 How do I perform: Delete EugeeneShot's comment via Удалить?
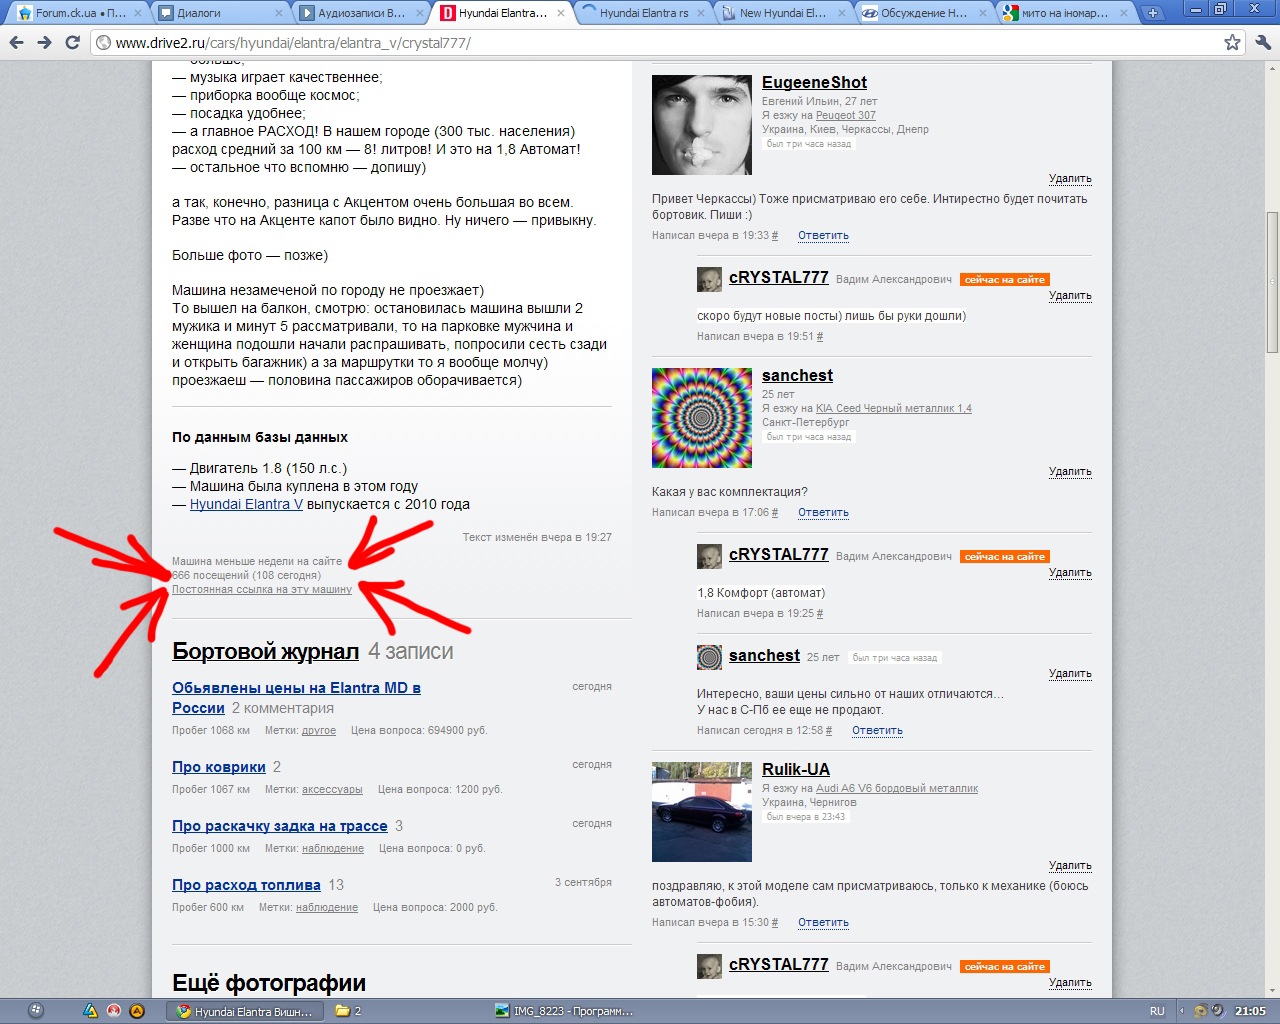click(1070, 179)
